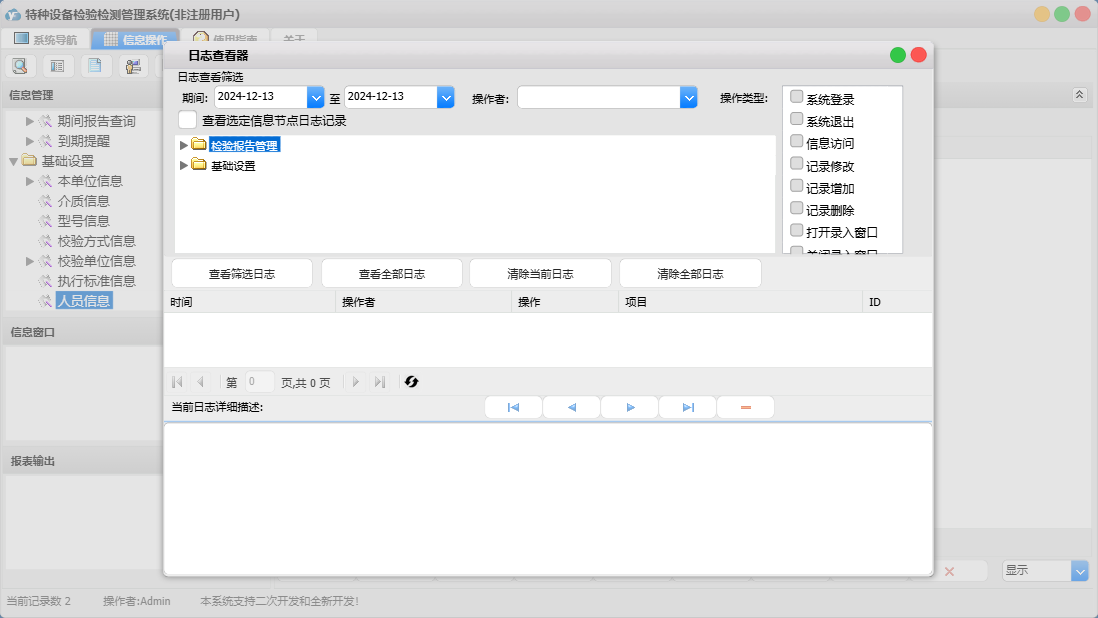
Task: Click the refresh icon in the pagination bar
Action: click(411, 382)
